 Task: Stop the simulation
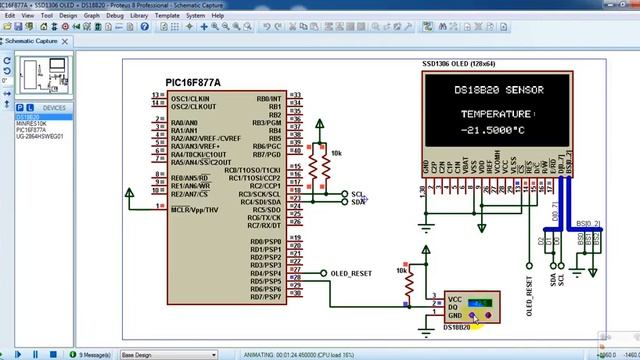click(53, 354)
